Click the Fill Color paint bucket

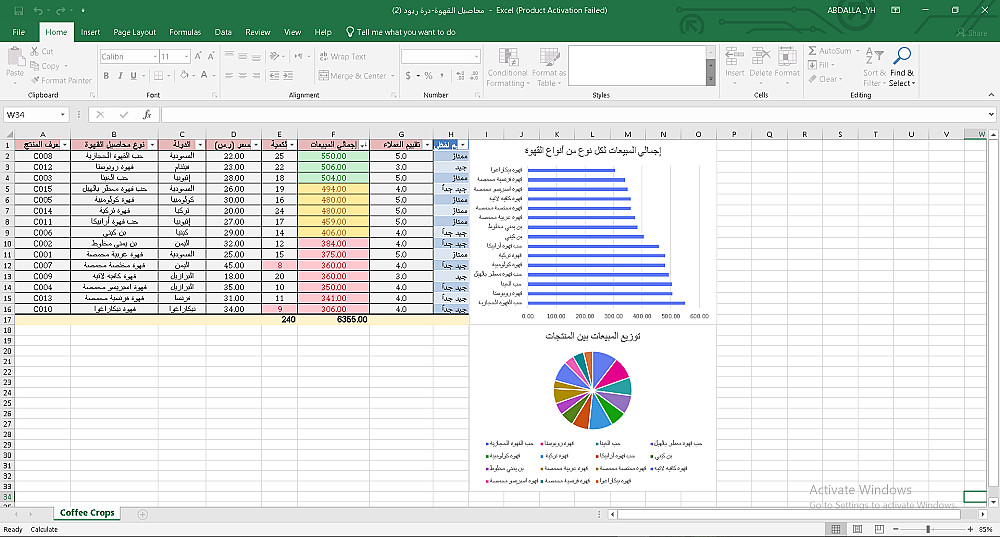point(184,75)
